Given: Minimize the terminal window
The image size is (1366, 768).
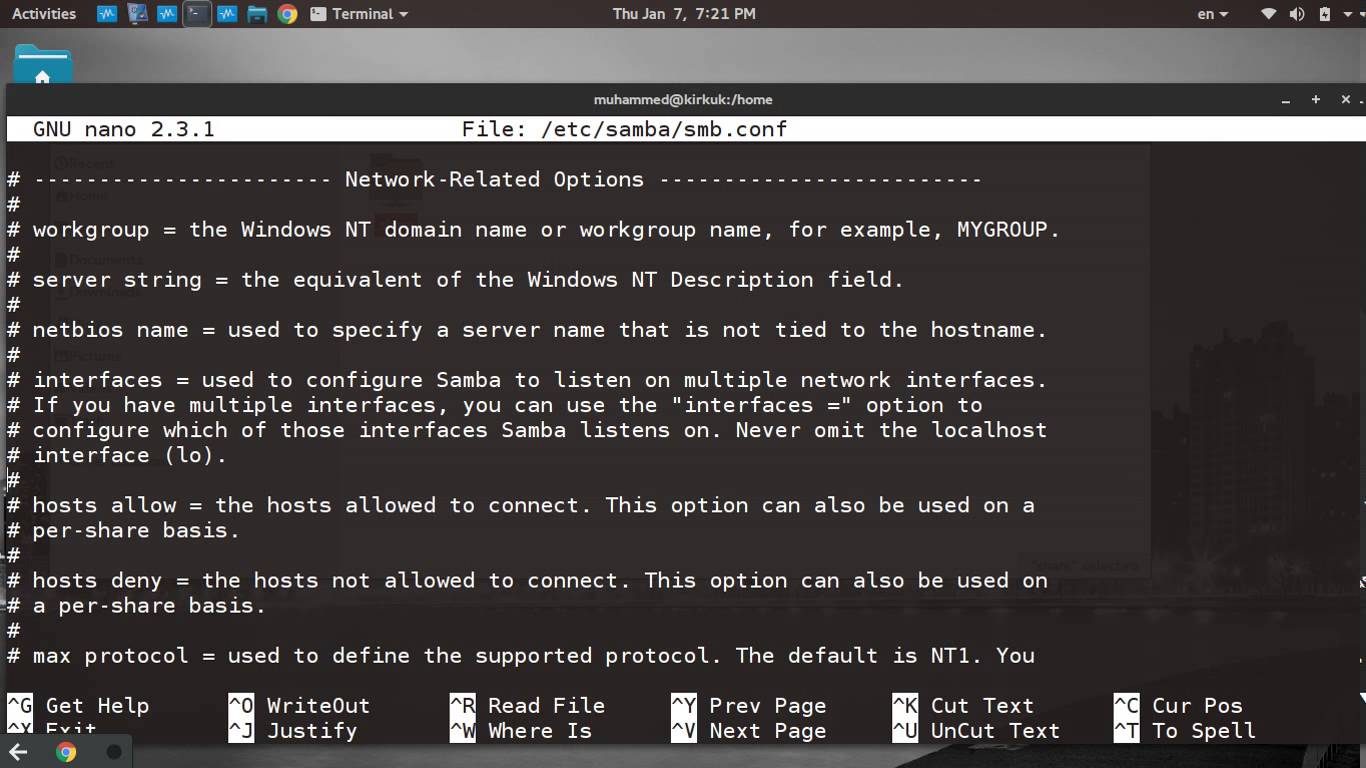Looking at the screenshot, I should click(1287, 100).
